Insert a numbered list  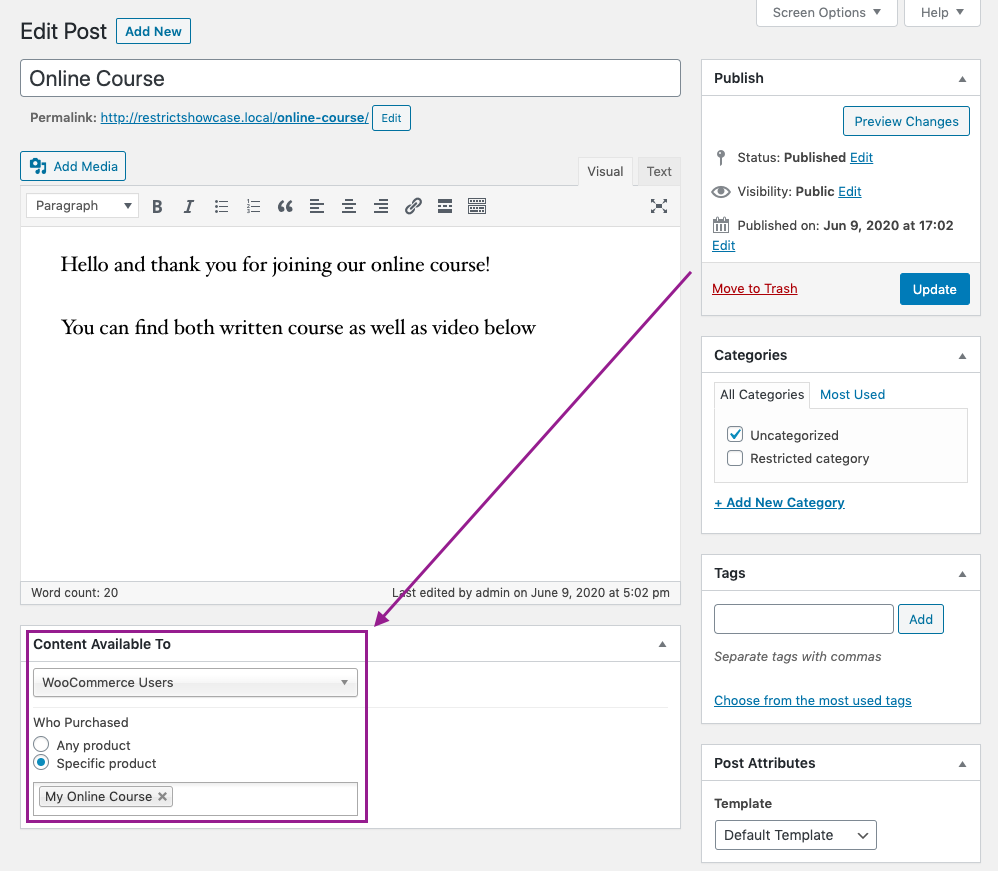(x=253, y=206)
